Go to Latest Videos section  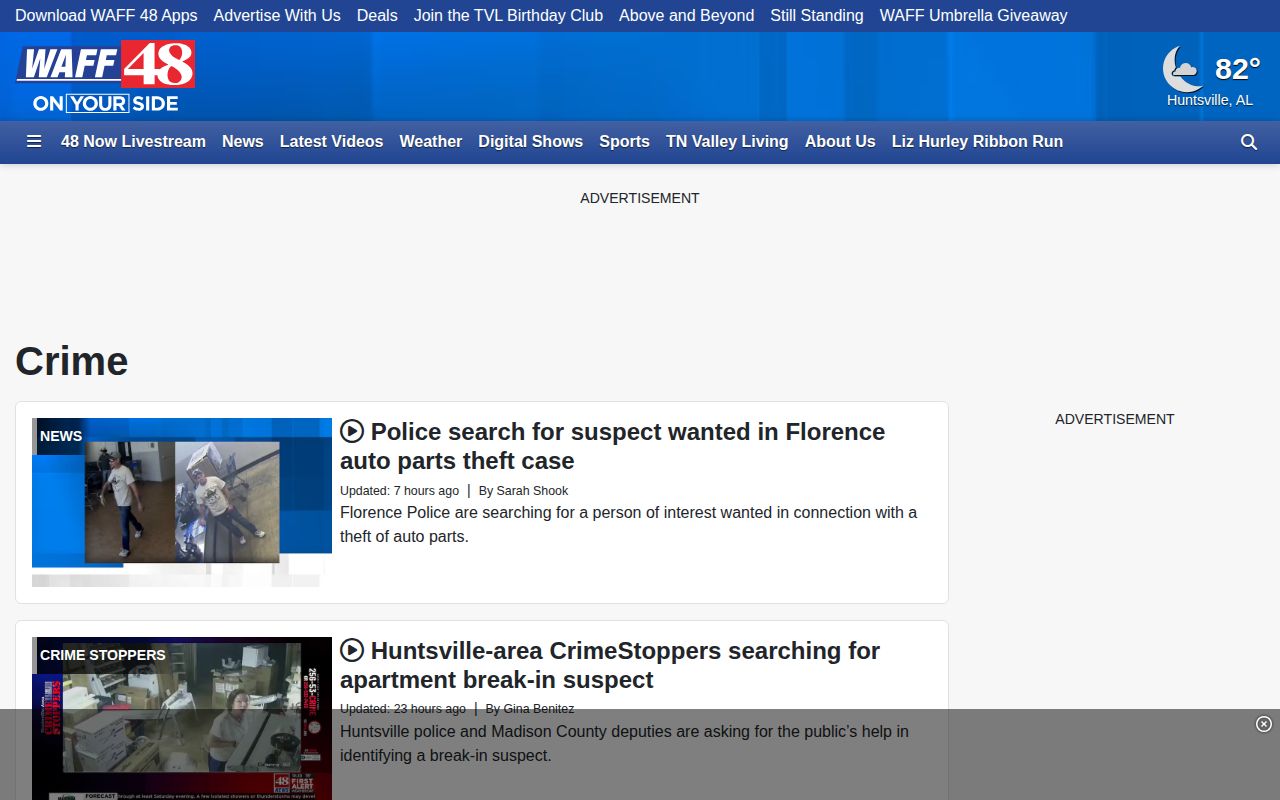[331, 142]
